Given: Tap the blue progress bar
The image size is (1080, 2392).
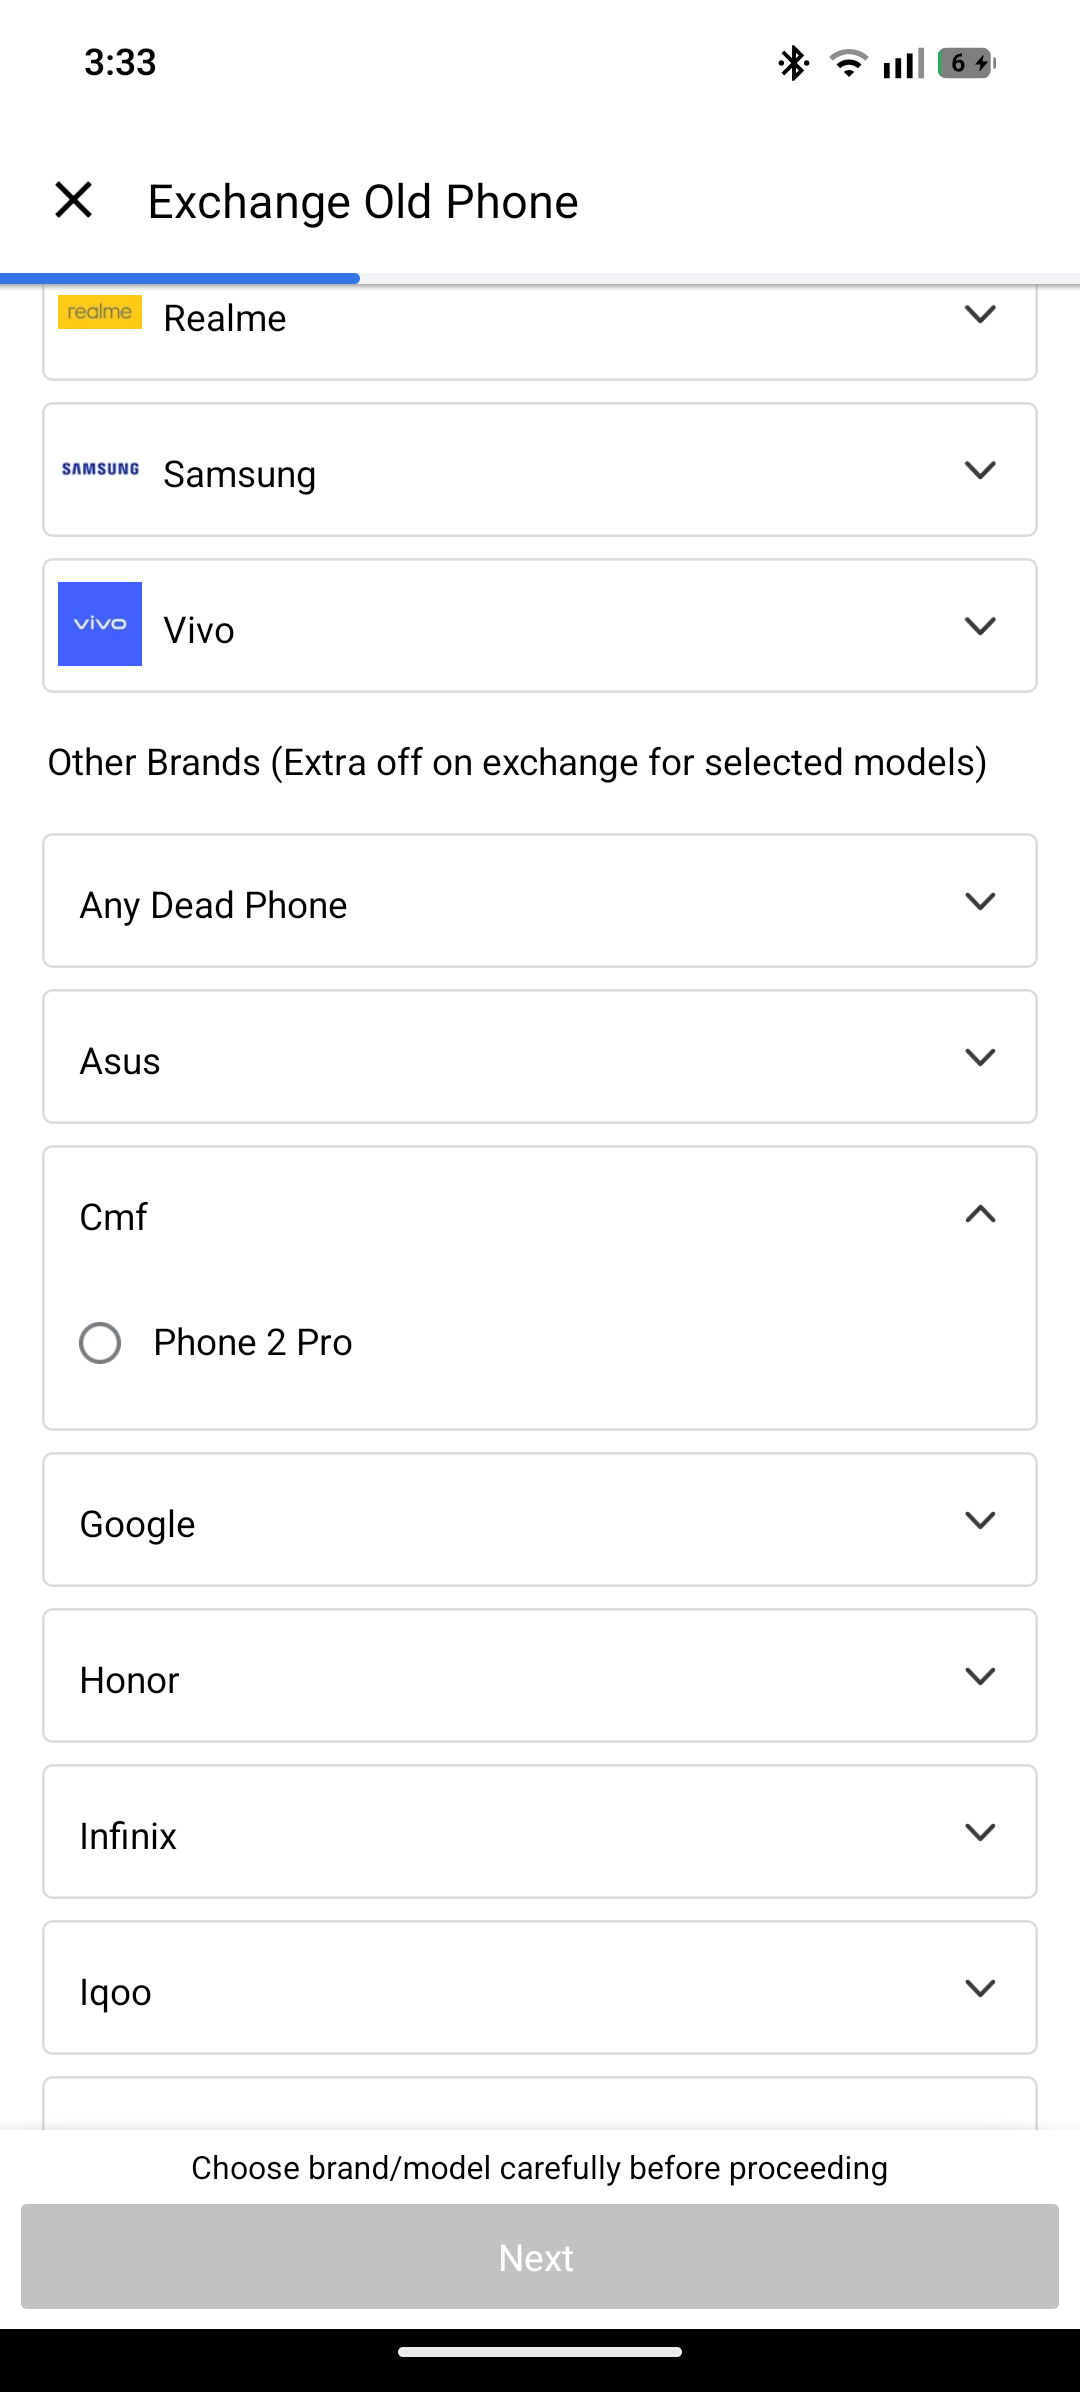Looking at the screenshot, I should (180, 278).
